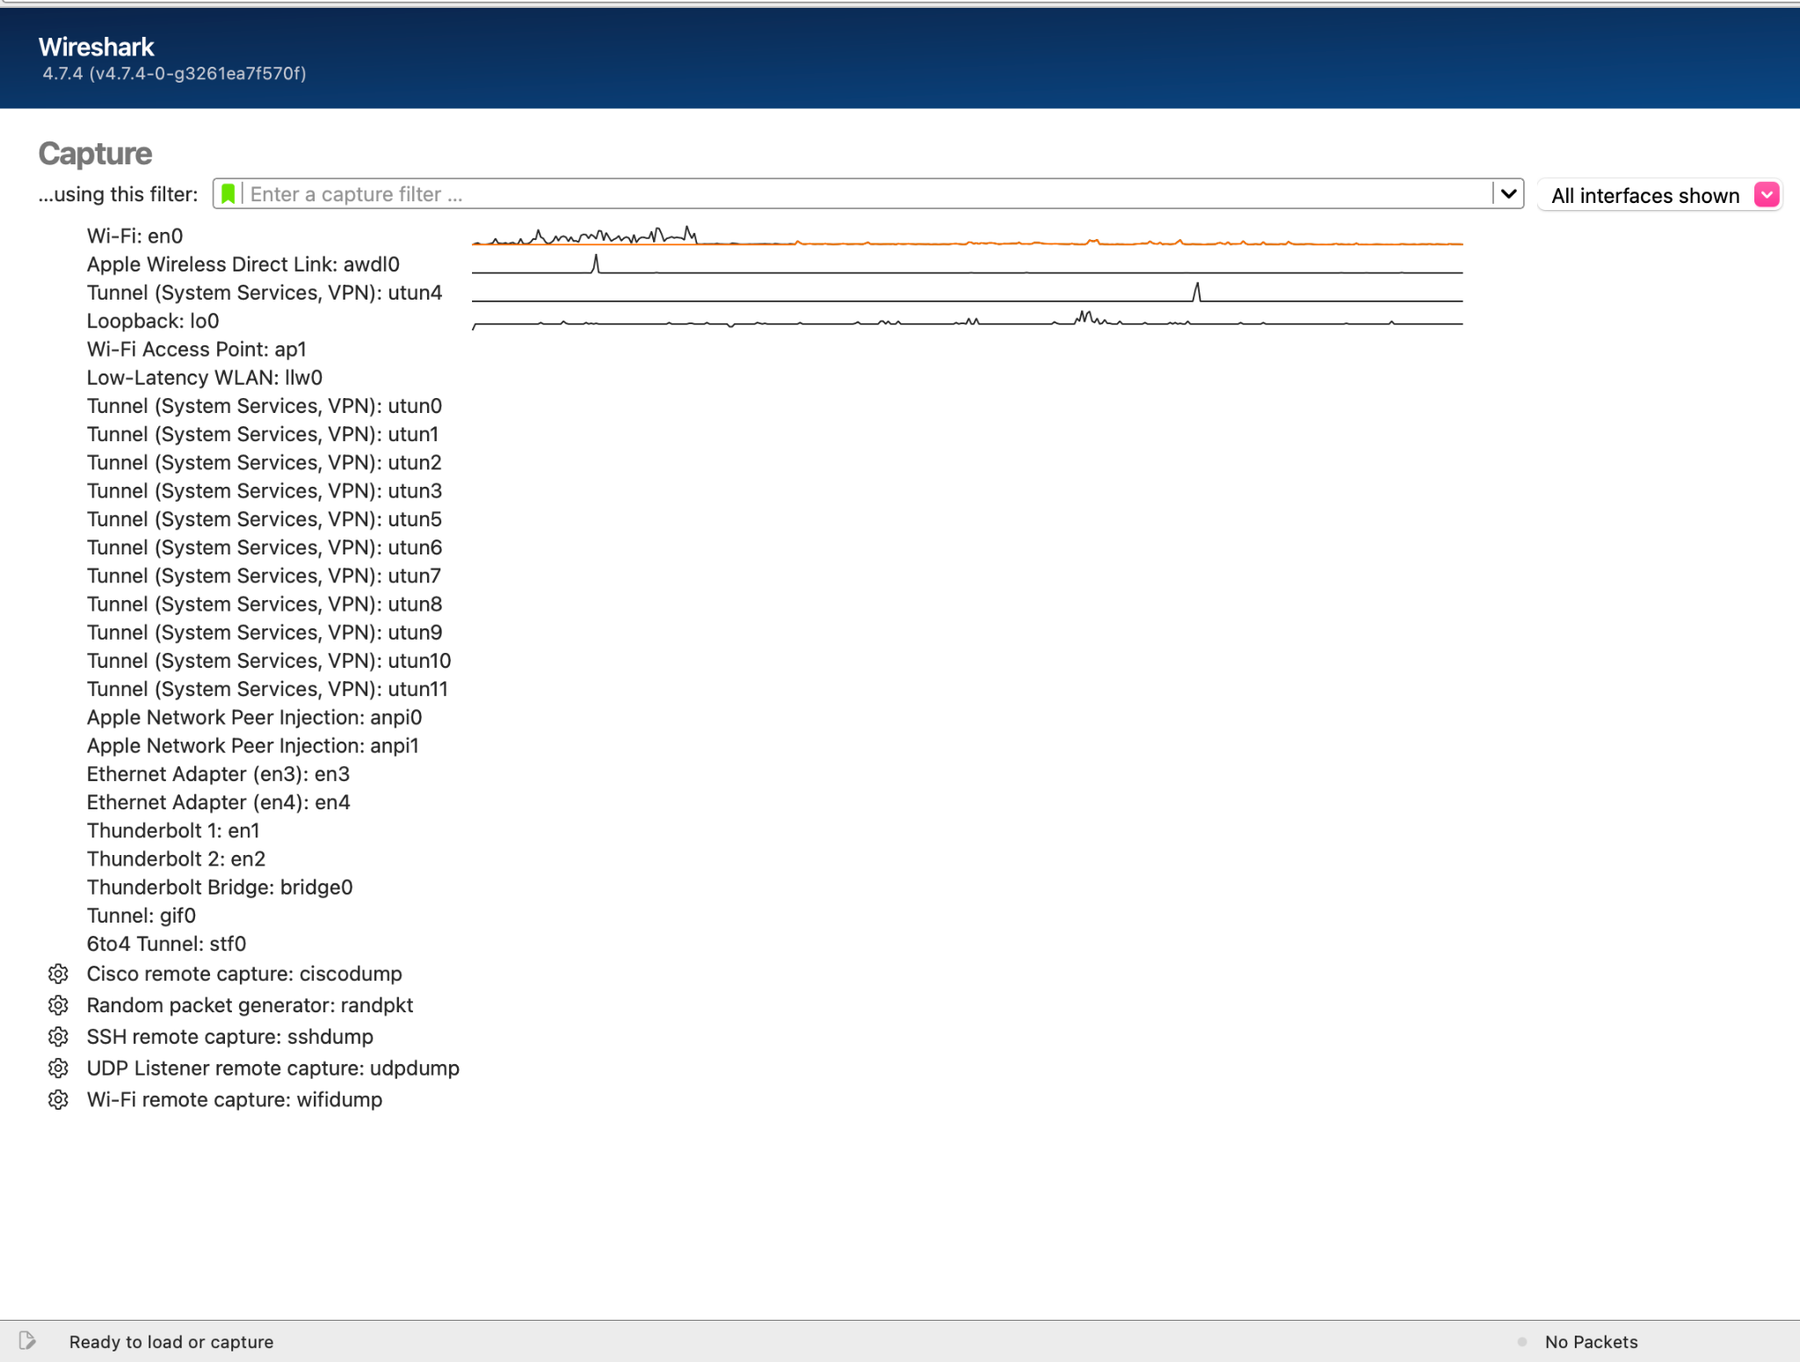This screenshot has height=1362, width=1800.
Task: Open settings gear for Wi-Fi remote capture
Action: tap(58, 1100)
